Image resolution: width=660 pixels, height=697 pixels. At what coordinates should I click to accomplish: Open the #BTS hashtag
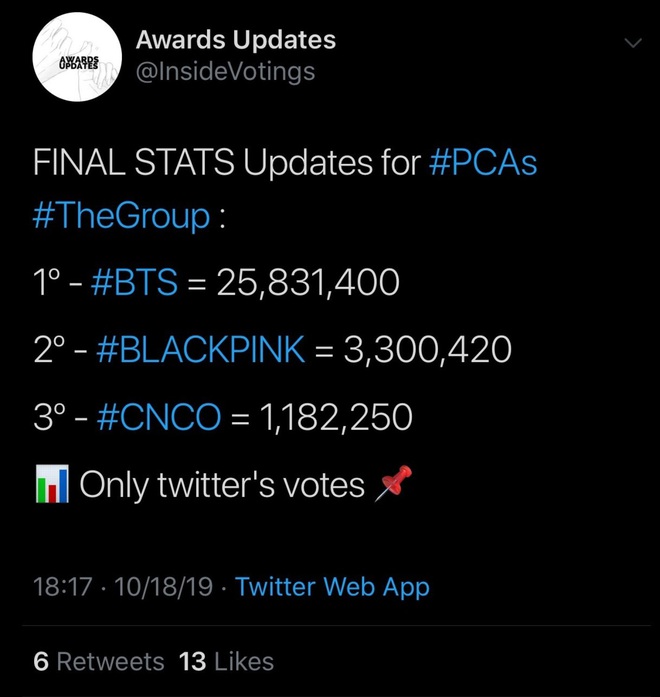(134, 282)
